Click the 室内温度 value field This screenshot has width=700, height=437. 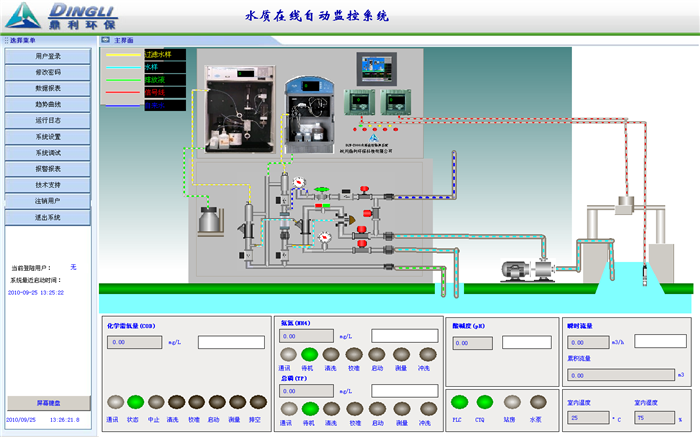click(586, 417)
